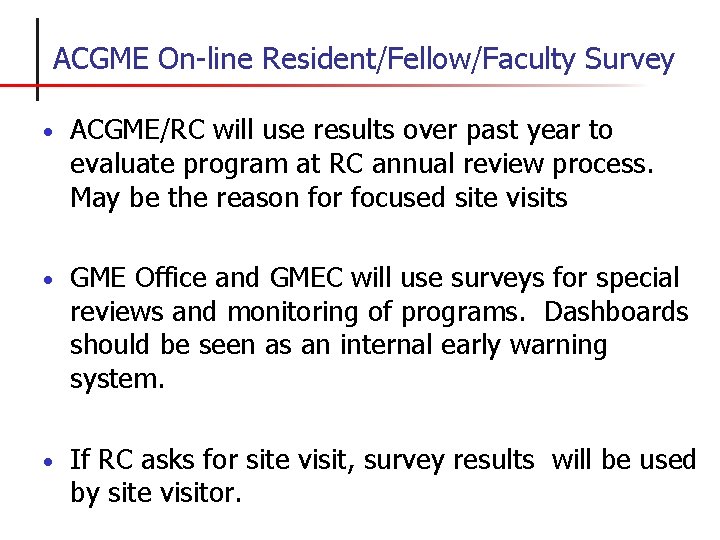
Task: Select the third blue bullet point marker
Action: (x=48, y=461)
